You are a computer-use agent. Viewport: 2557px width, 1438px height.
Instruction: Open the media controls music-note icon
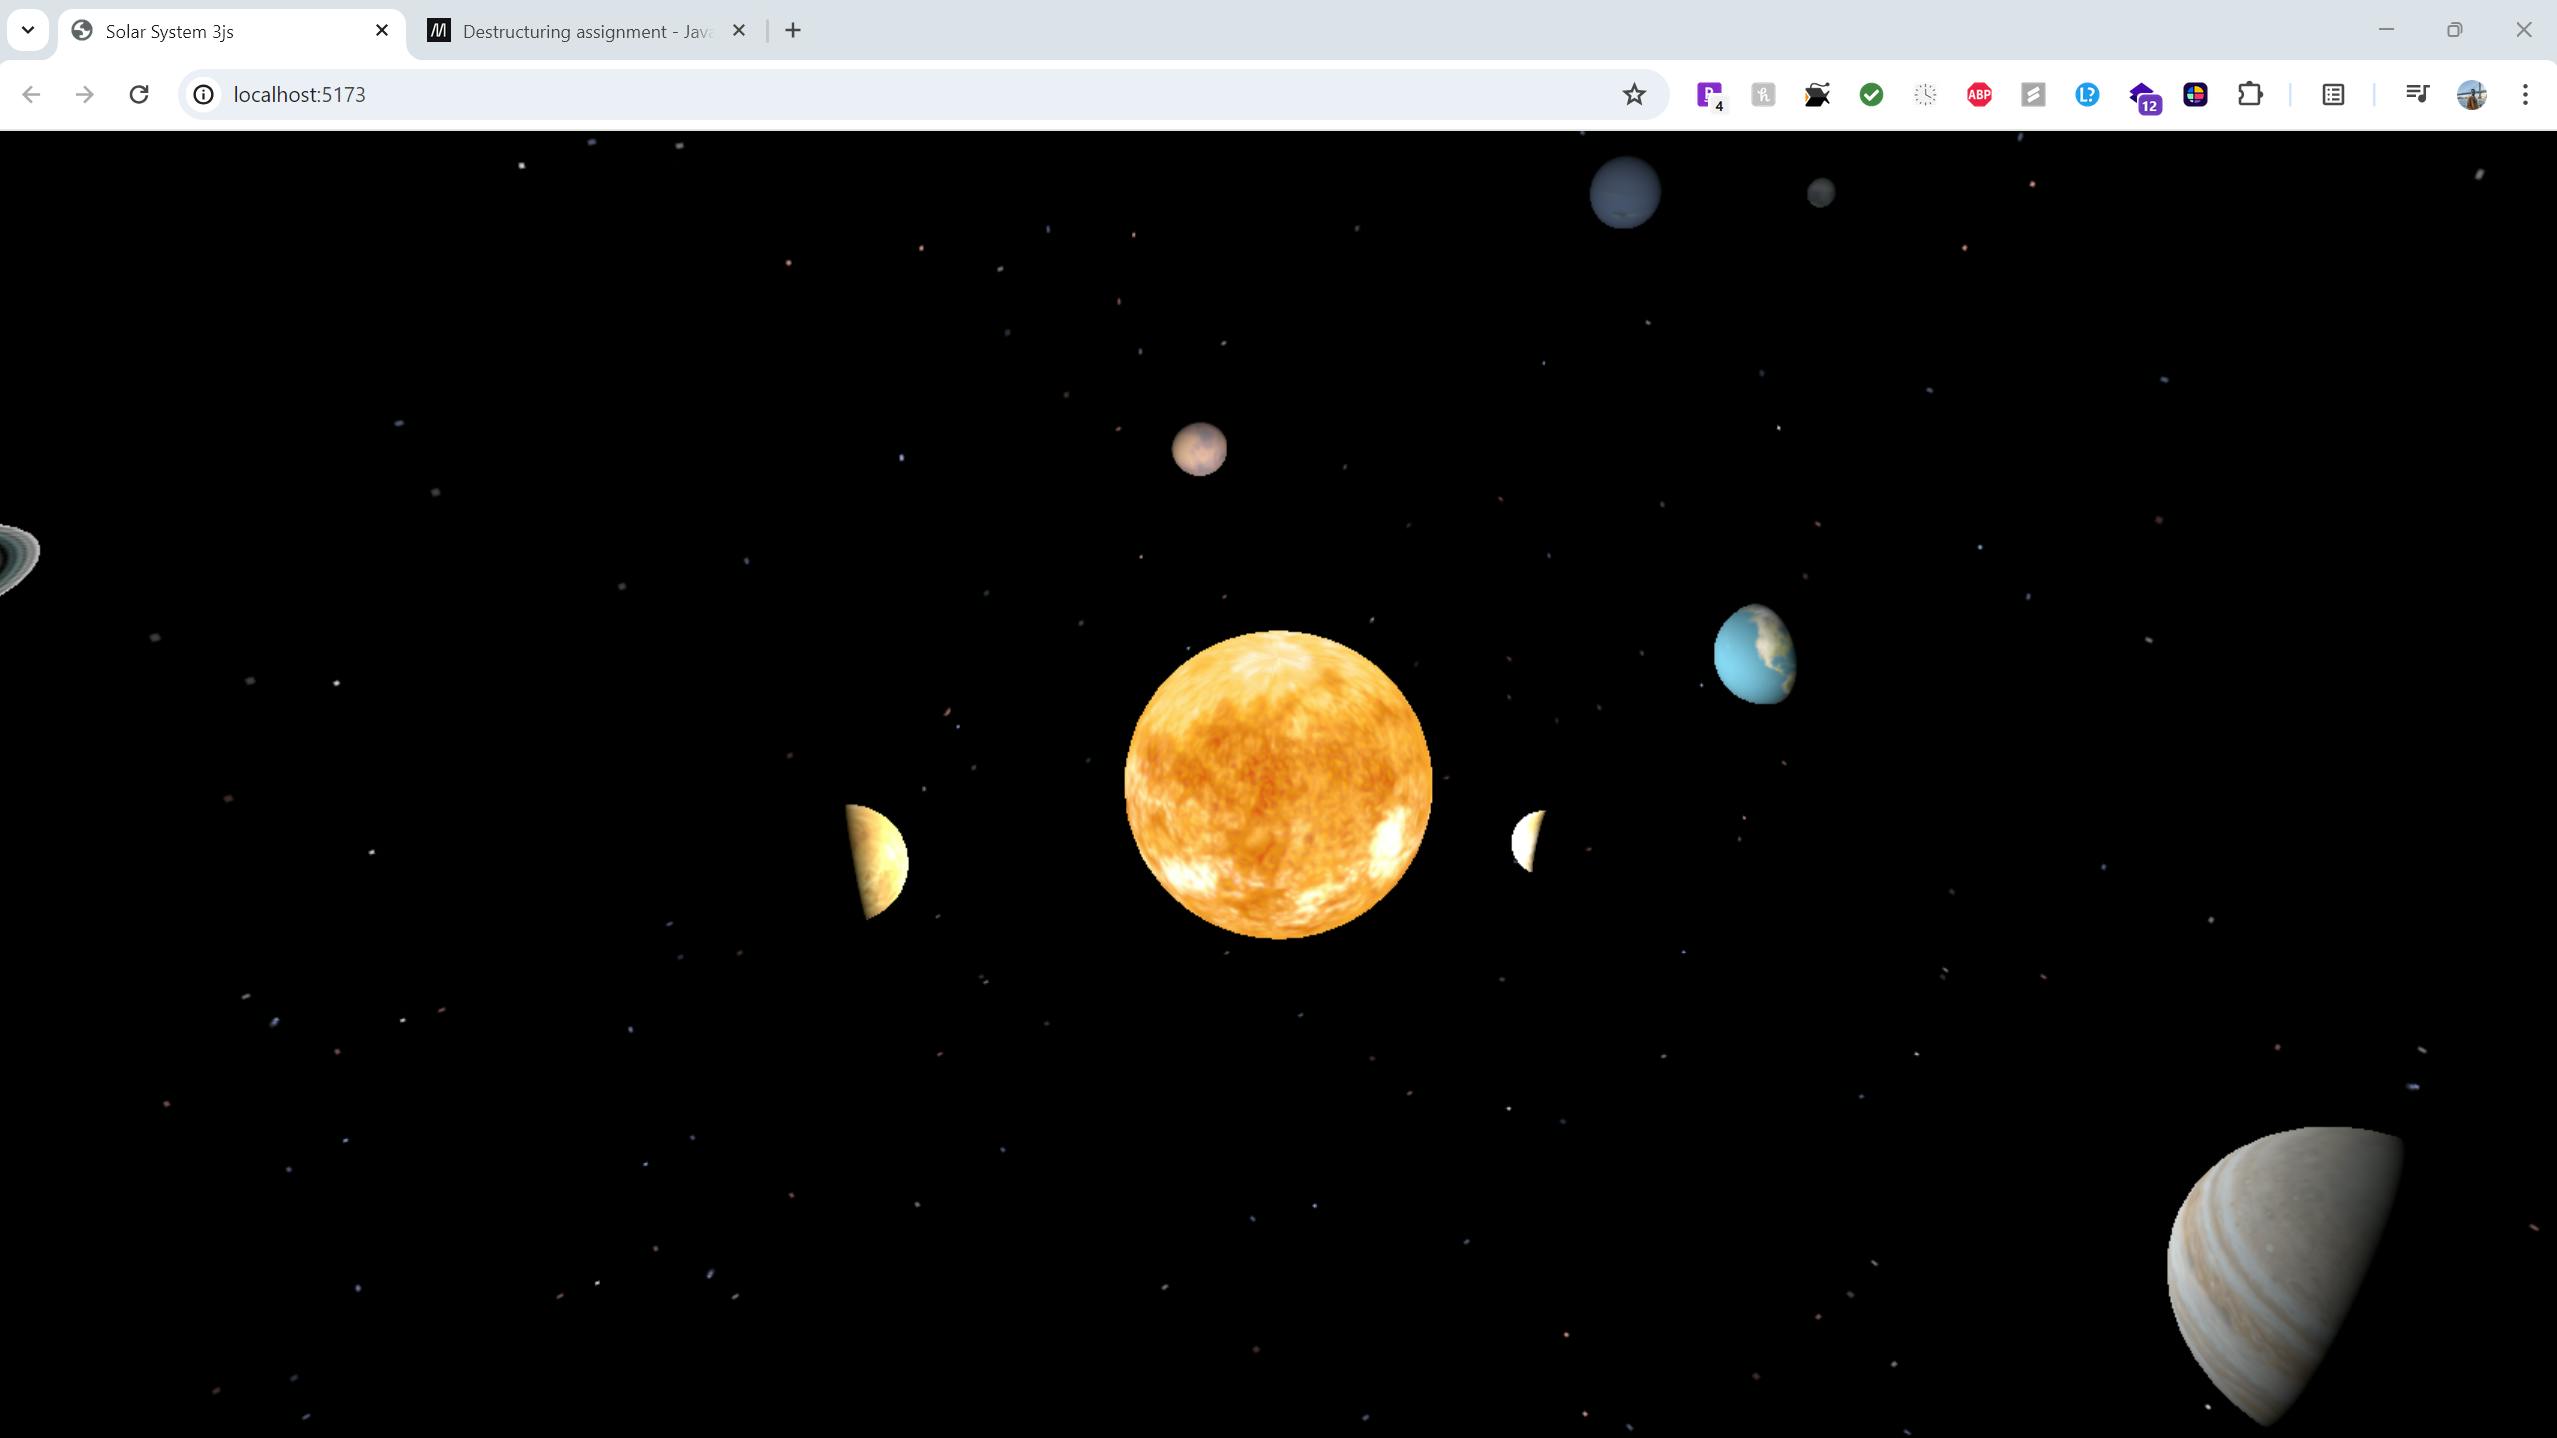(x=2417, y=94)
